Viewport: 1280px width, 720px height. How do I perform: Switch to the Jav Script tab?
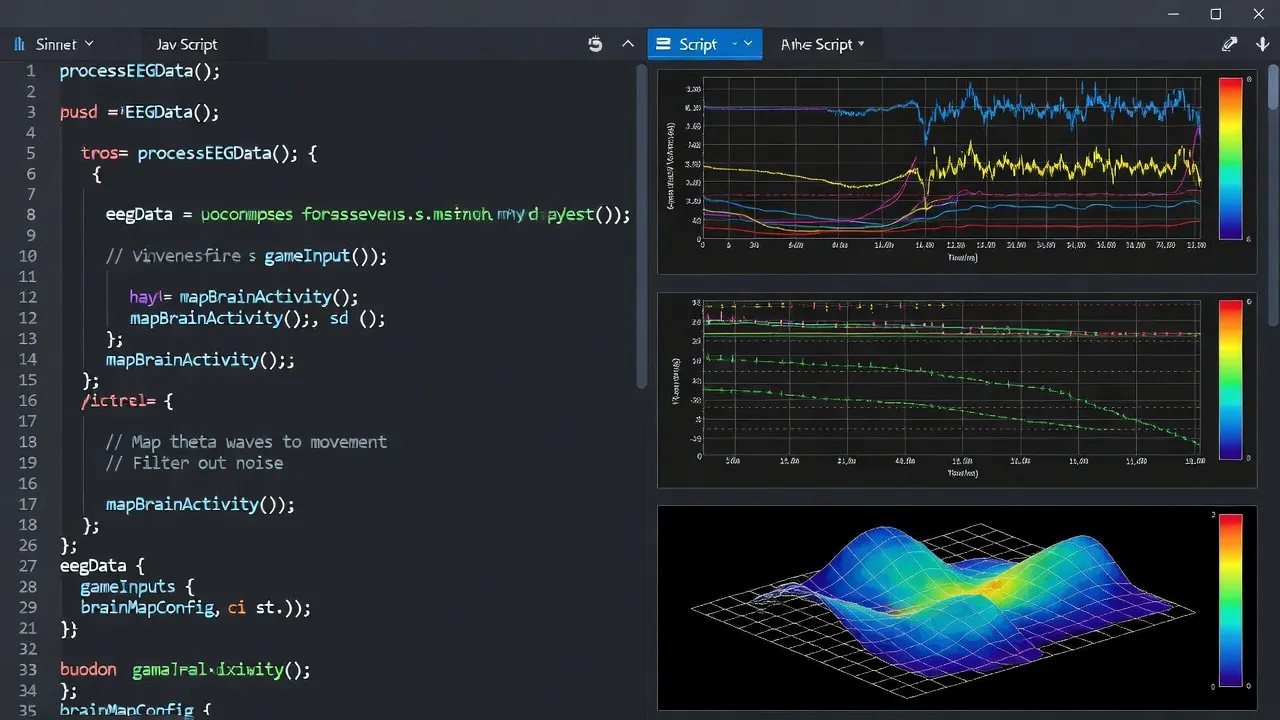[x=187, y=44]
